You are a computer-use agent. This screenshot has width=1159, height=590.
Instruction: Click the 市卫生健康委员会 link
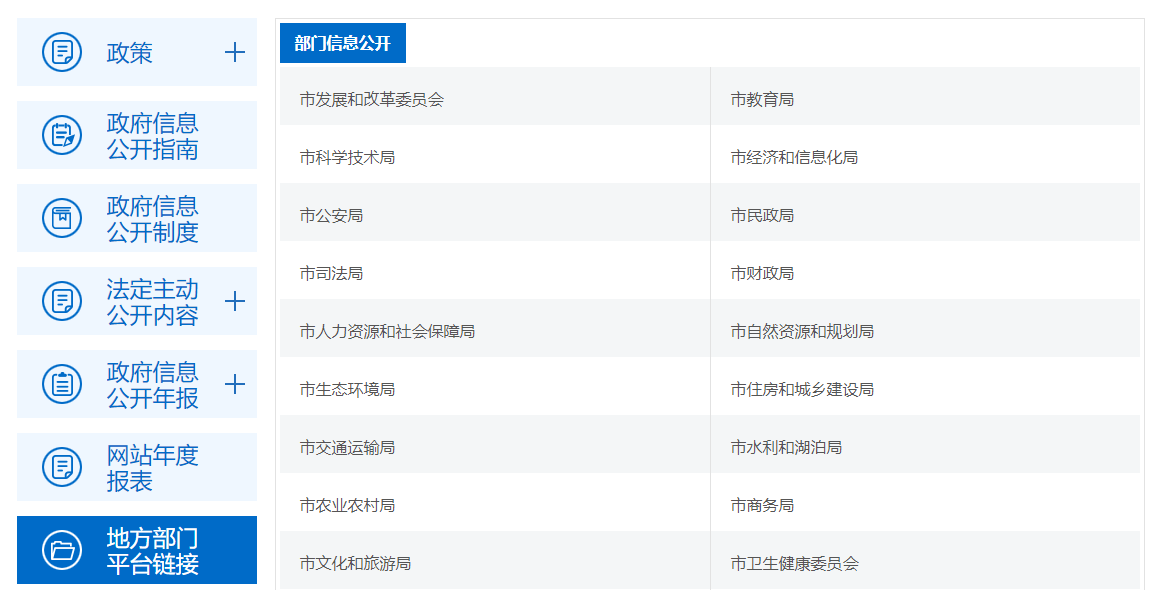(x=794, y=563)
